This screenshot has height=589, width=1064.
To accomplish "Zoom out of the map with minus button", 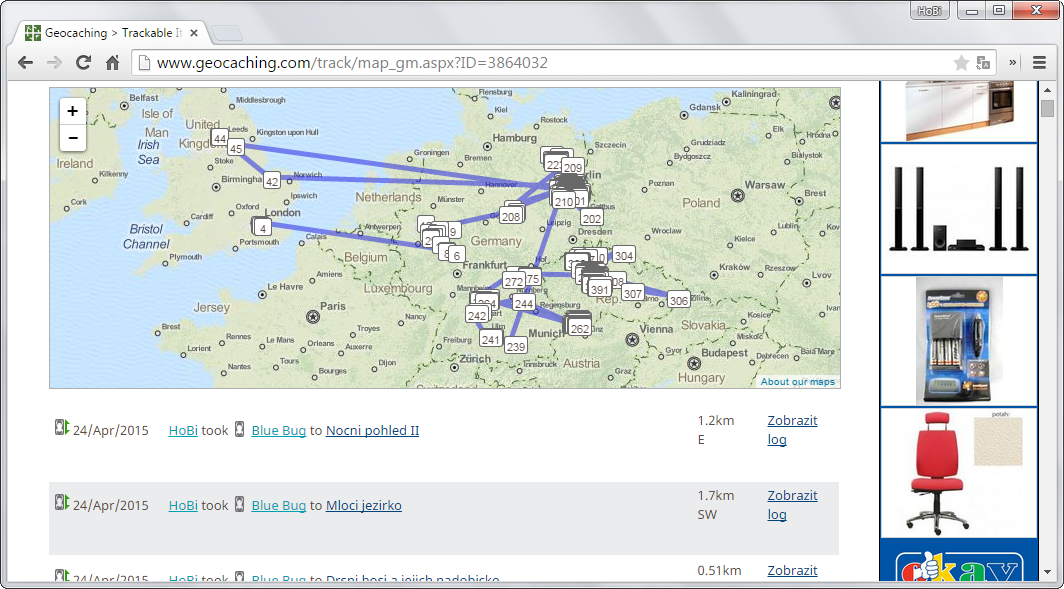I will click(x=71, y=137).
